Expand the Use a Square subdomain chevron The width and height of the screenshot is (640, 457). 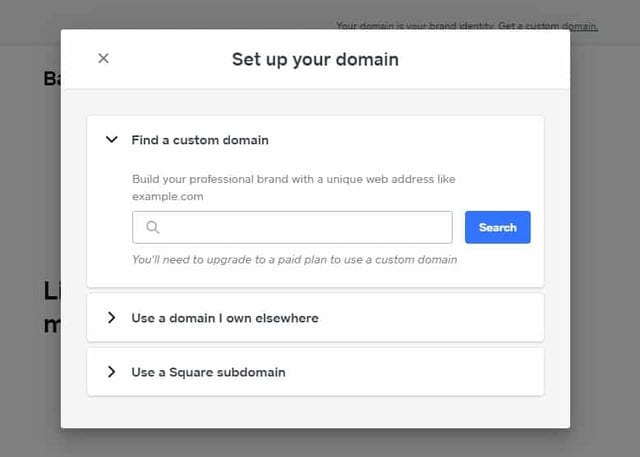tap(111, 372)
